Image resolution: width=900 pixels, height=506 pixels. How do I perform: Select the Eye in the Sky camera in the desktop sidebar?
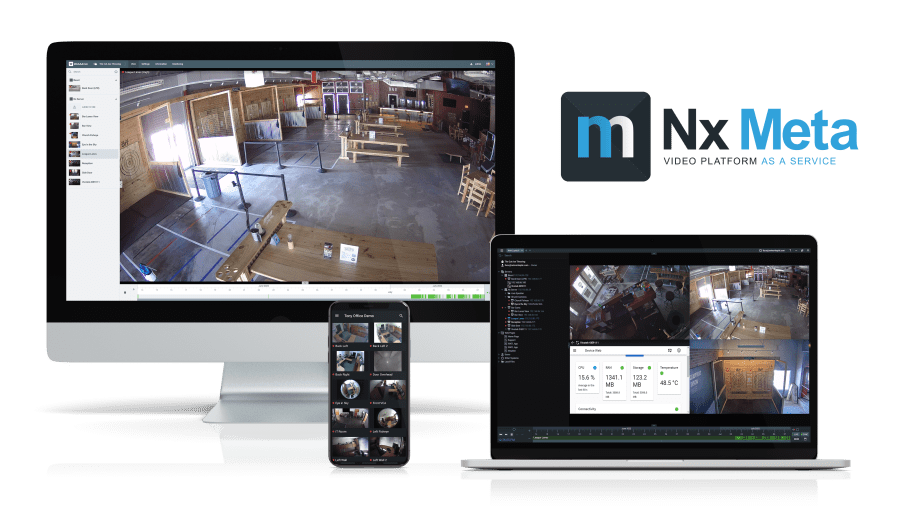[93, 145]
